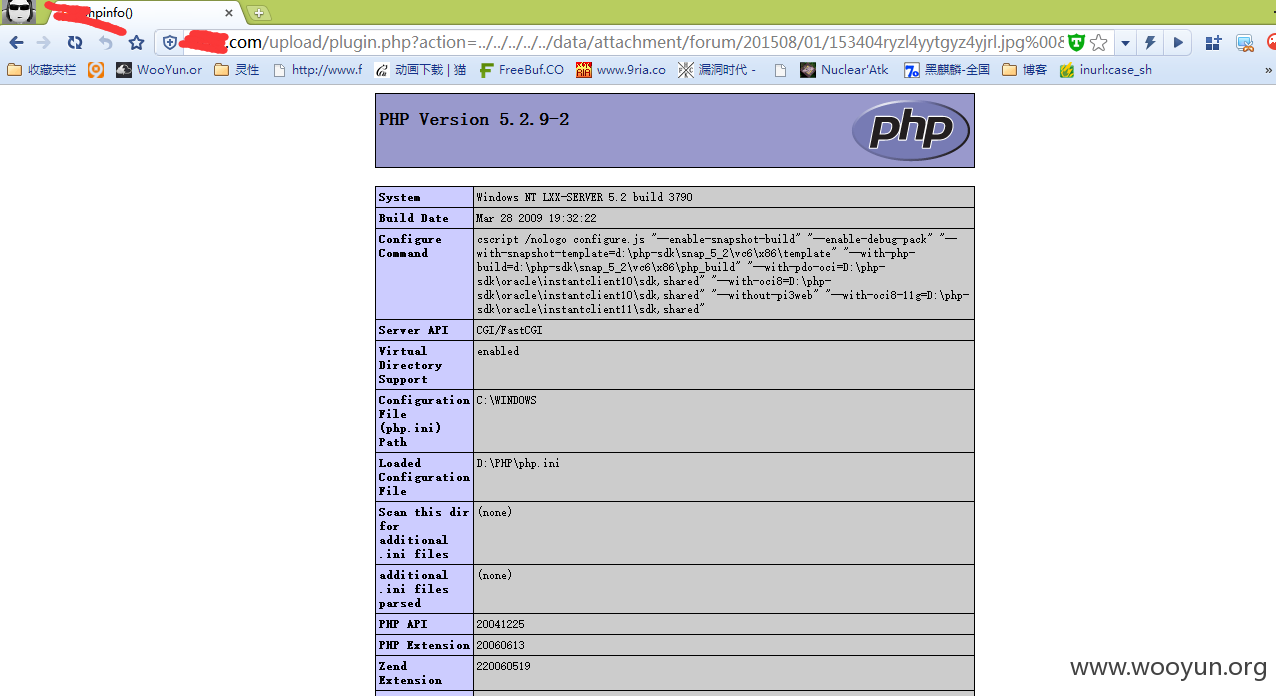
Task: Open the 博客 bookmark folder
Action: (1025, 70)
